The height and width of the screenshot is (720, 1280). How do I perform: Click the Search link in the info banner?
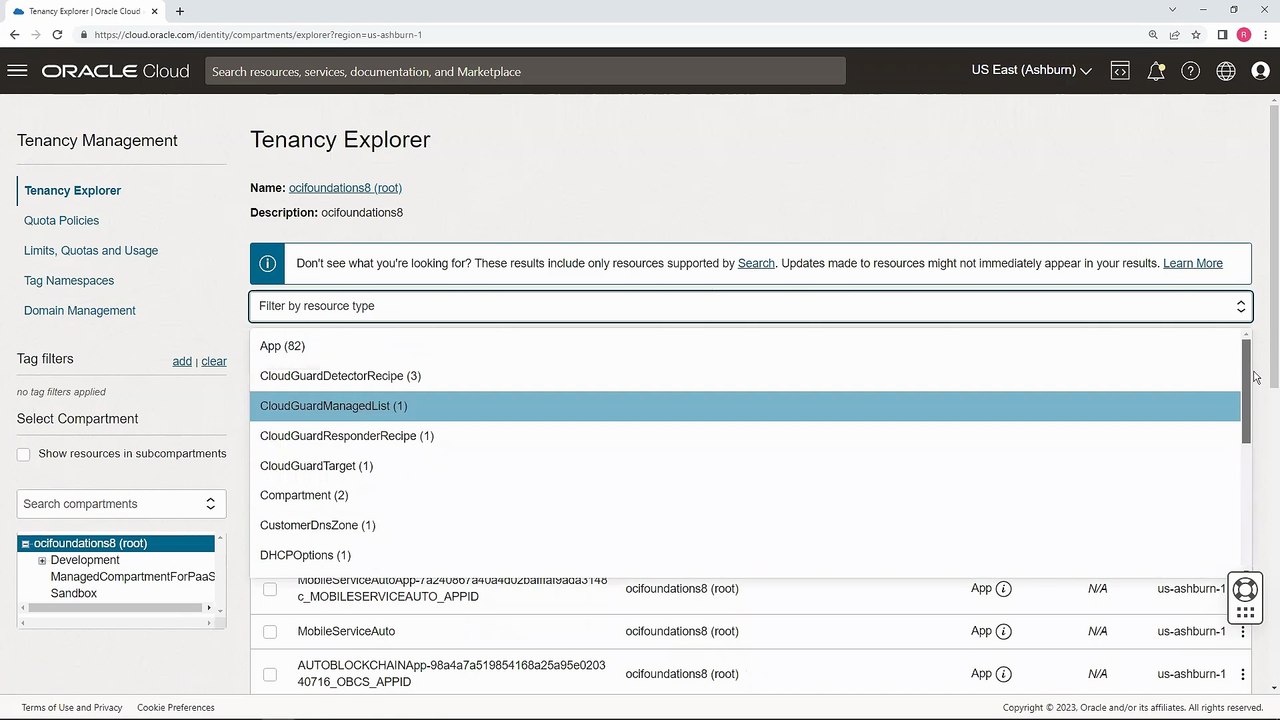click(756, 263)
